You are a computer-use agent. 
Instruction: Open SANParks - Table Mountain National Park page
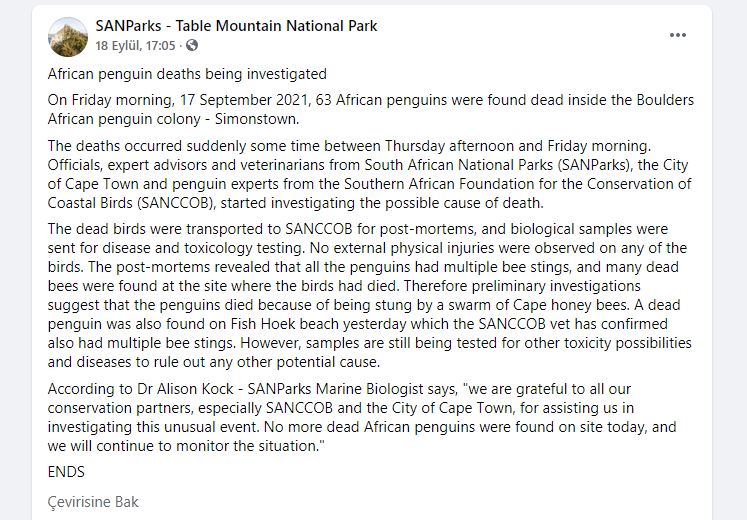click(236, 26)
